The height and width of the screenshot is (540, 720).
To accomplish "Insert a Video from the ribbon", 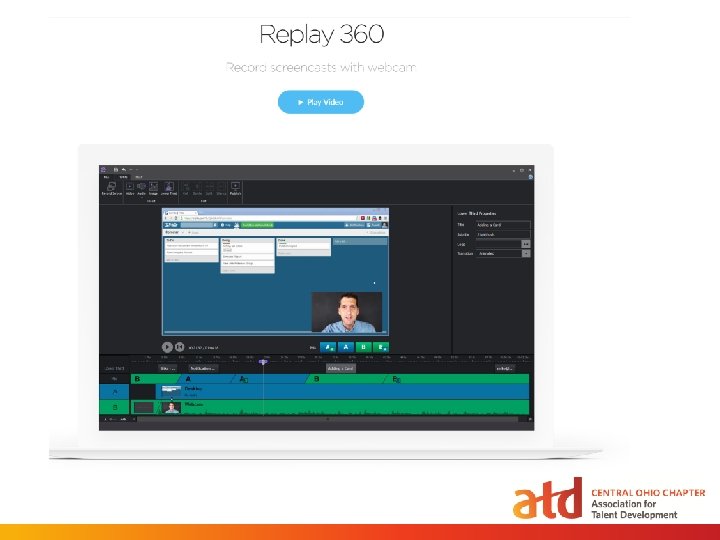I will pyautogui.click(x=130, y=189).
